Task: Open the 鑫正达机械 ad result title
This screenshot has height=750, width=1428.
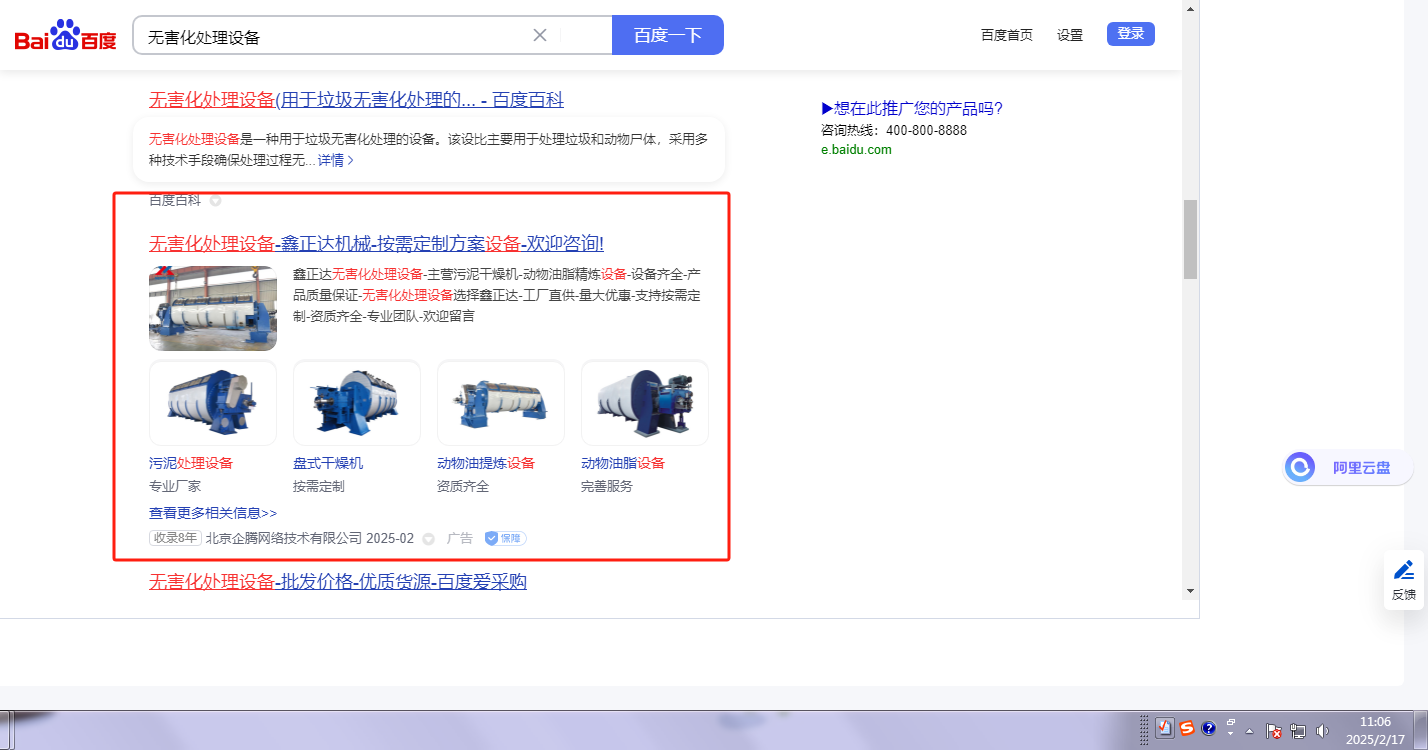Action: pyautogui.click(x=377, y=244)
